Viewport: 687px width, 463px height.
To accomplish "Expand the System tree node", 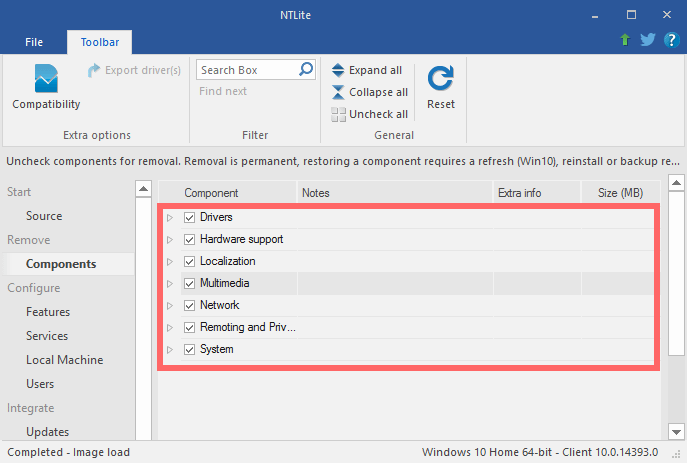I will 170,350.
